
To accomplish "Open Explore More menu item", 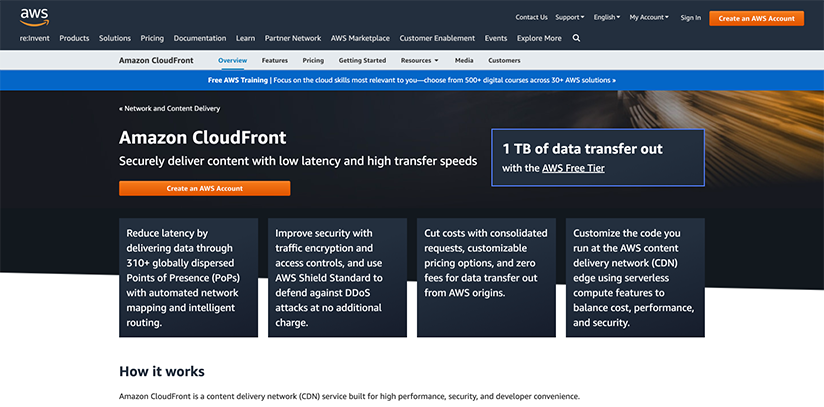I will tap(539, 38).
